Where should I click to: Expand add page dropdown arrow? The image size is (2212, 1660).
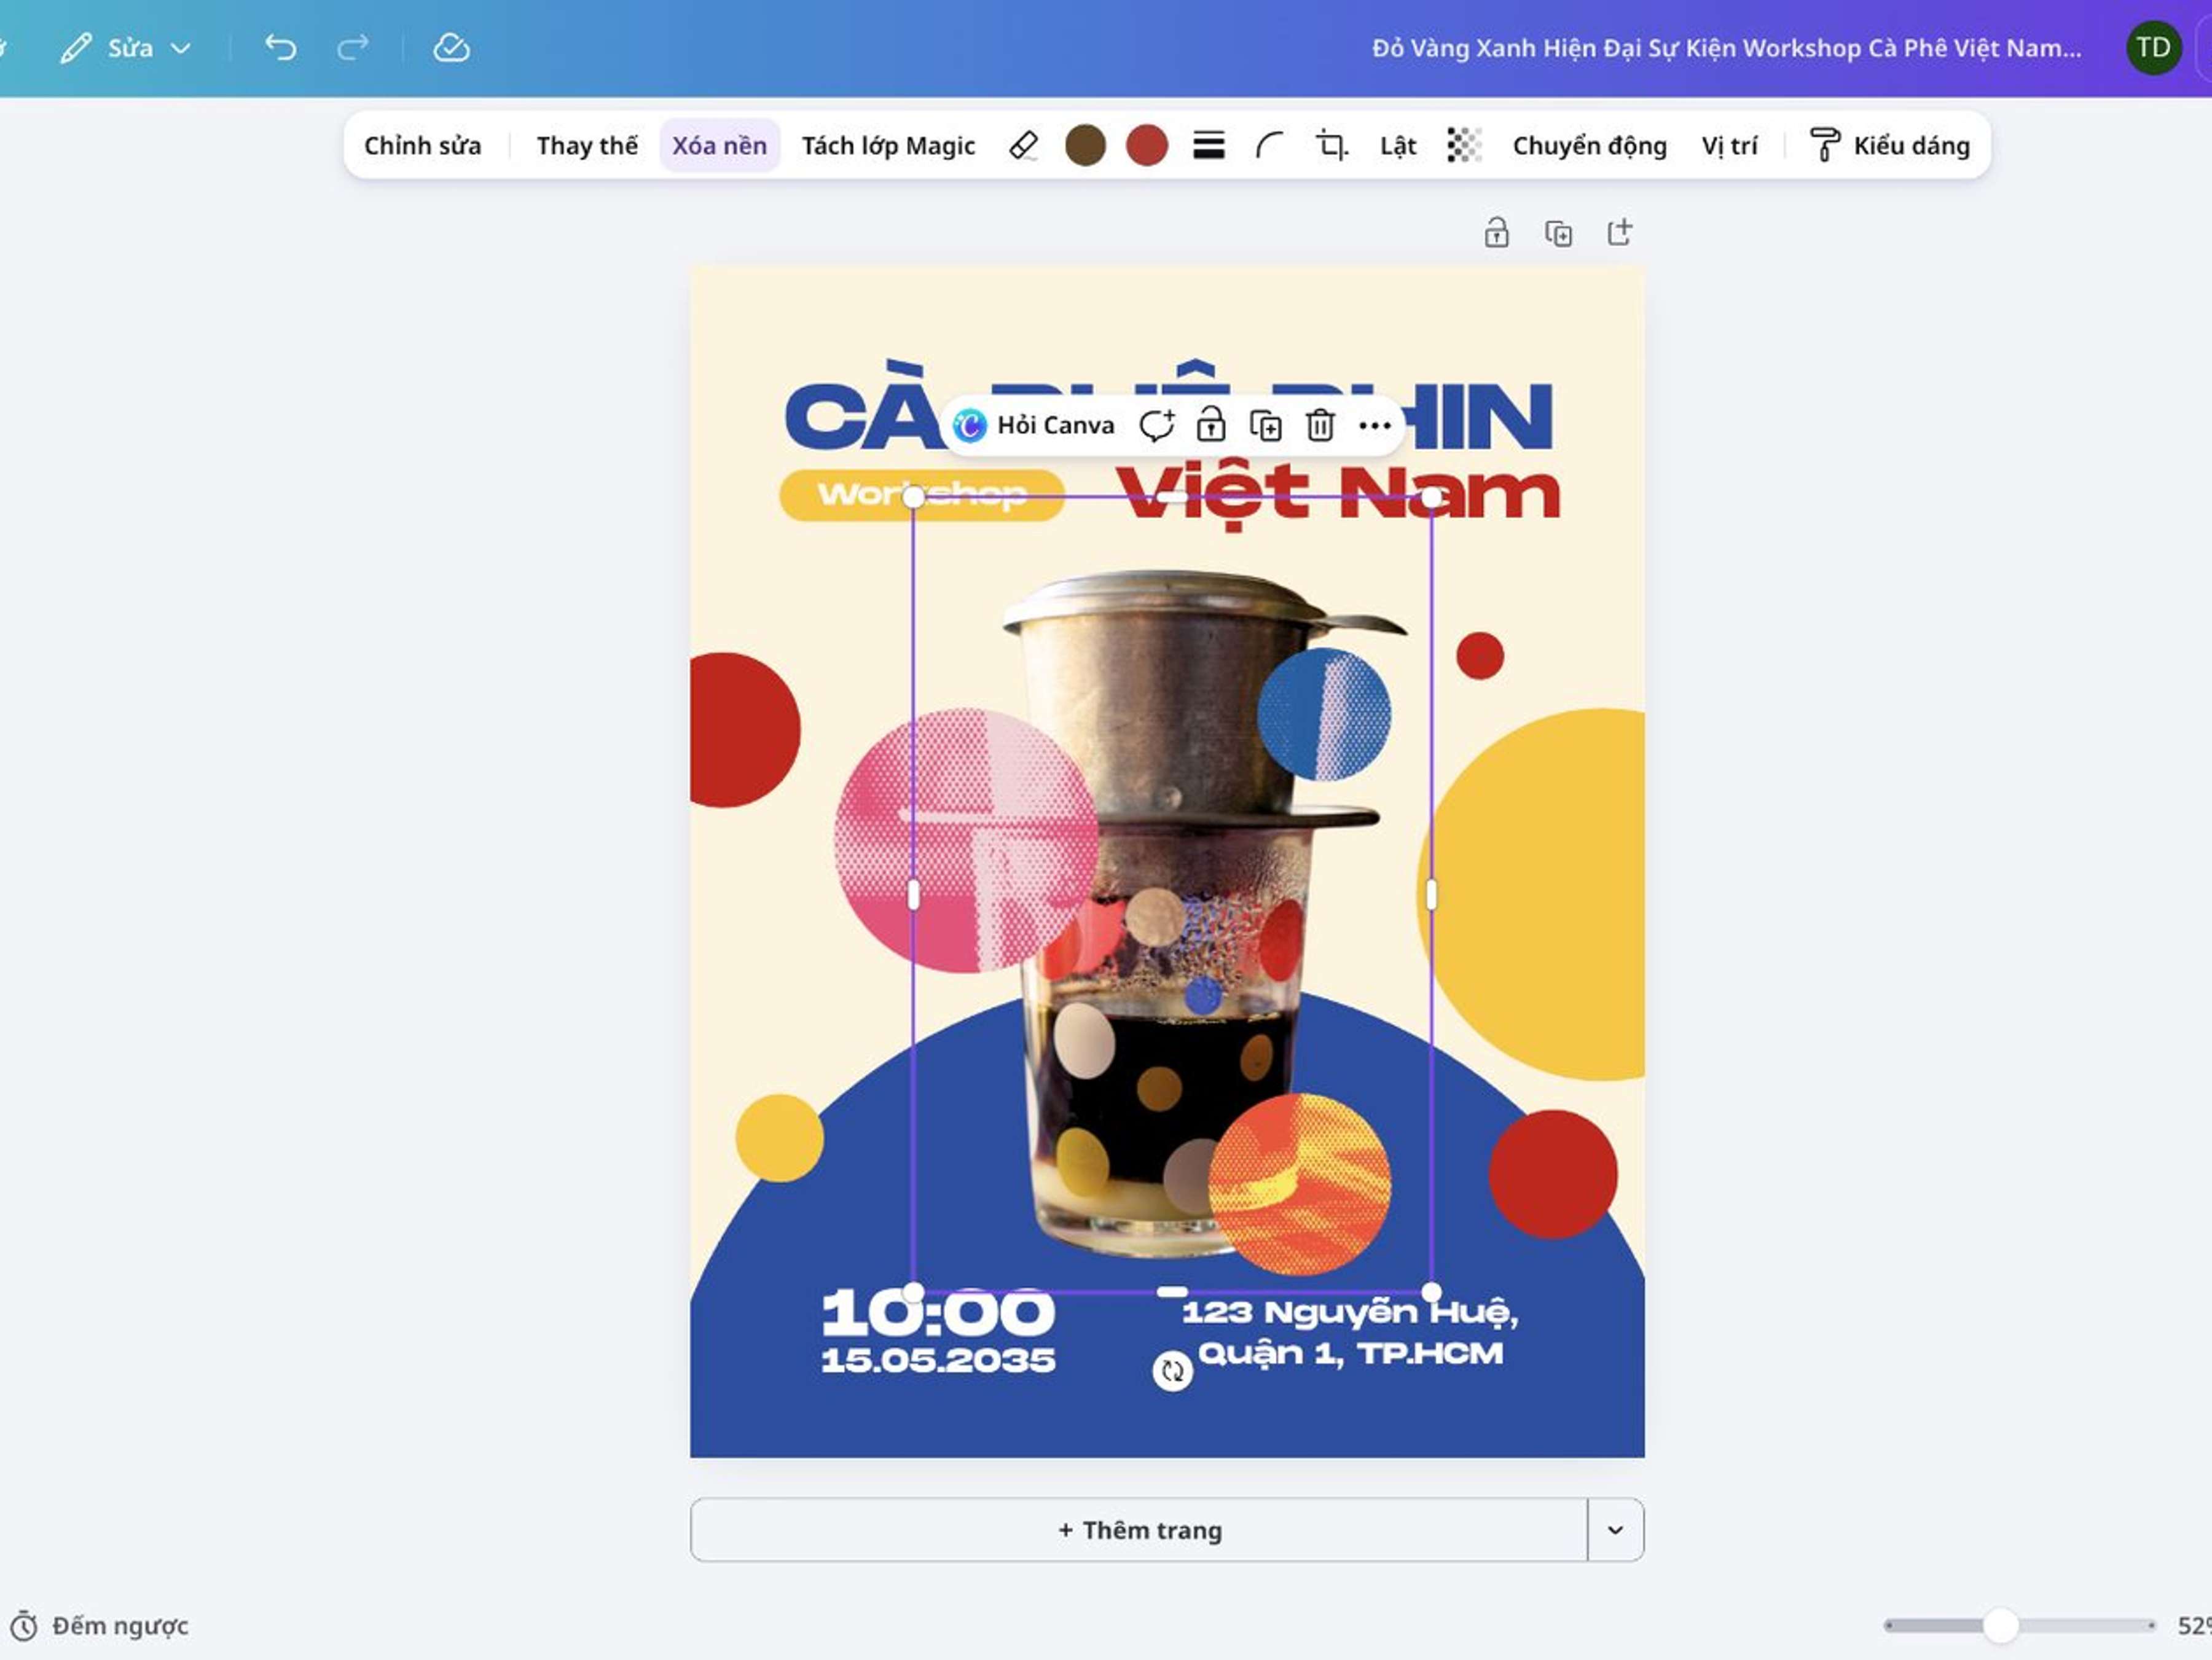(x=1615, y=1529)
